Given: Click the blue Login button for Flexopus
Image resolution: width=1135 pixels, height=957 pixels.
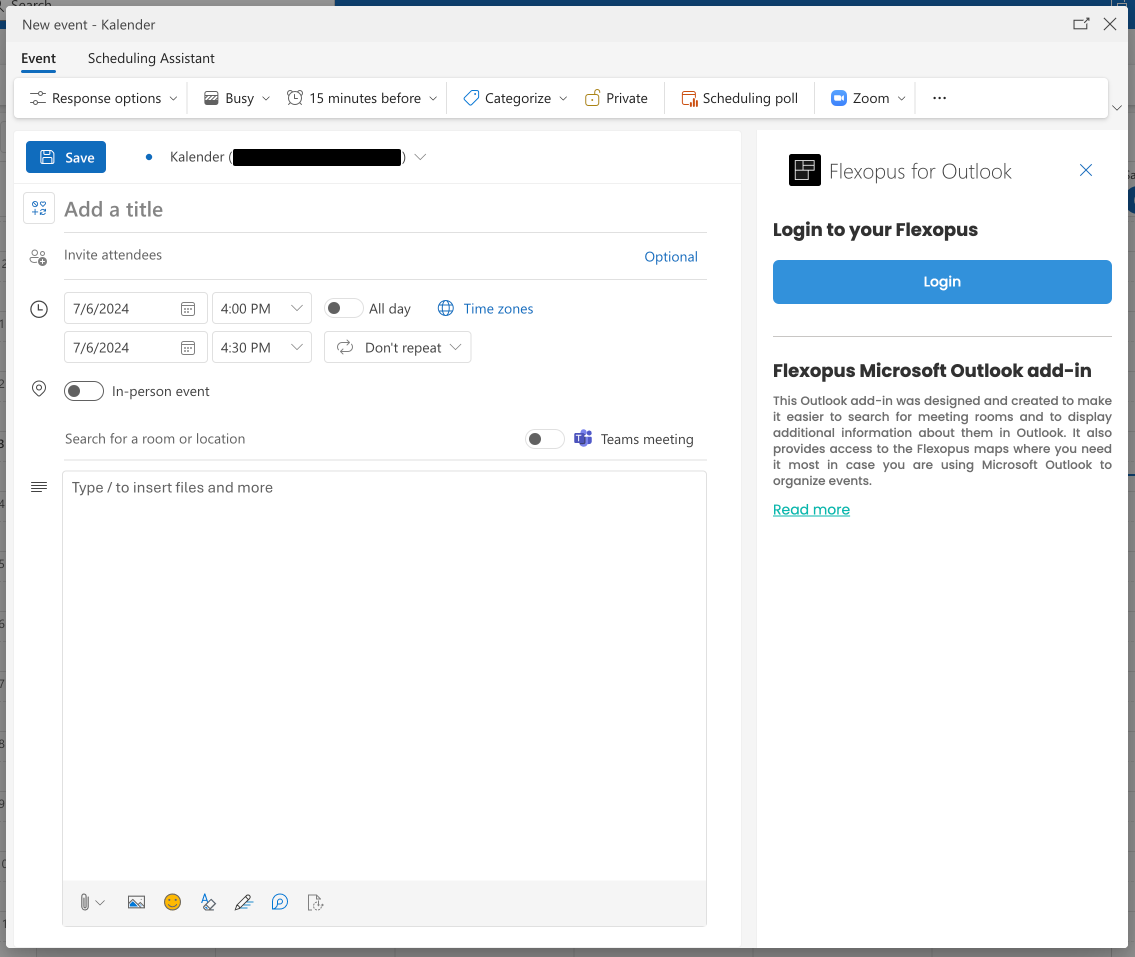Looking at the screenshot, I should coord(942,282).
